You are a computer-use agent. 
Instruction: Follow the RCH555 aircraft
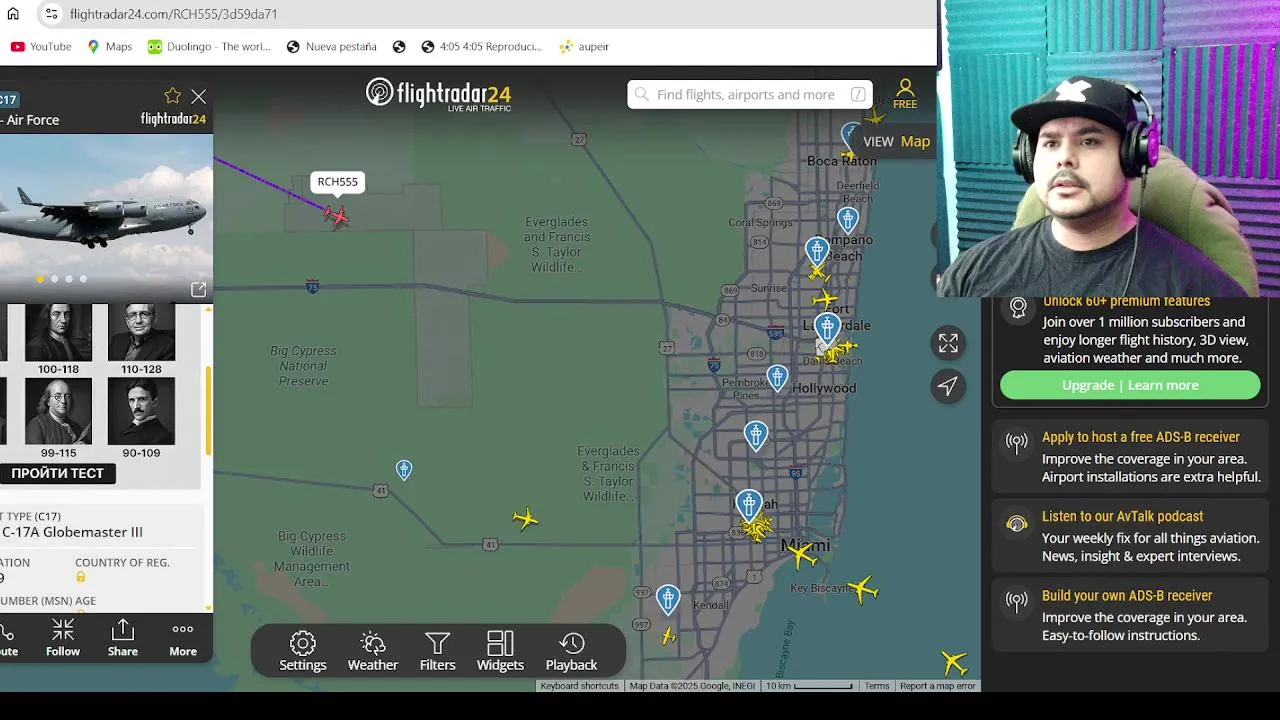pyautogui.click(x=63, y=637)
